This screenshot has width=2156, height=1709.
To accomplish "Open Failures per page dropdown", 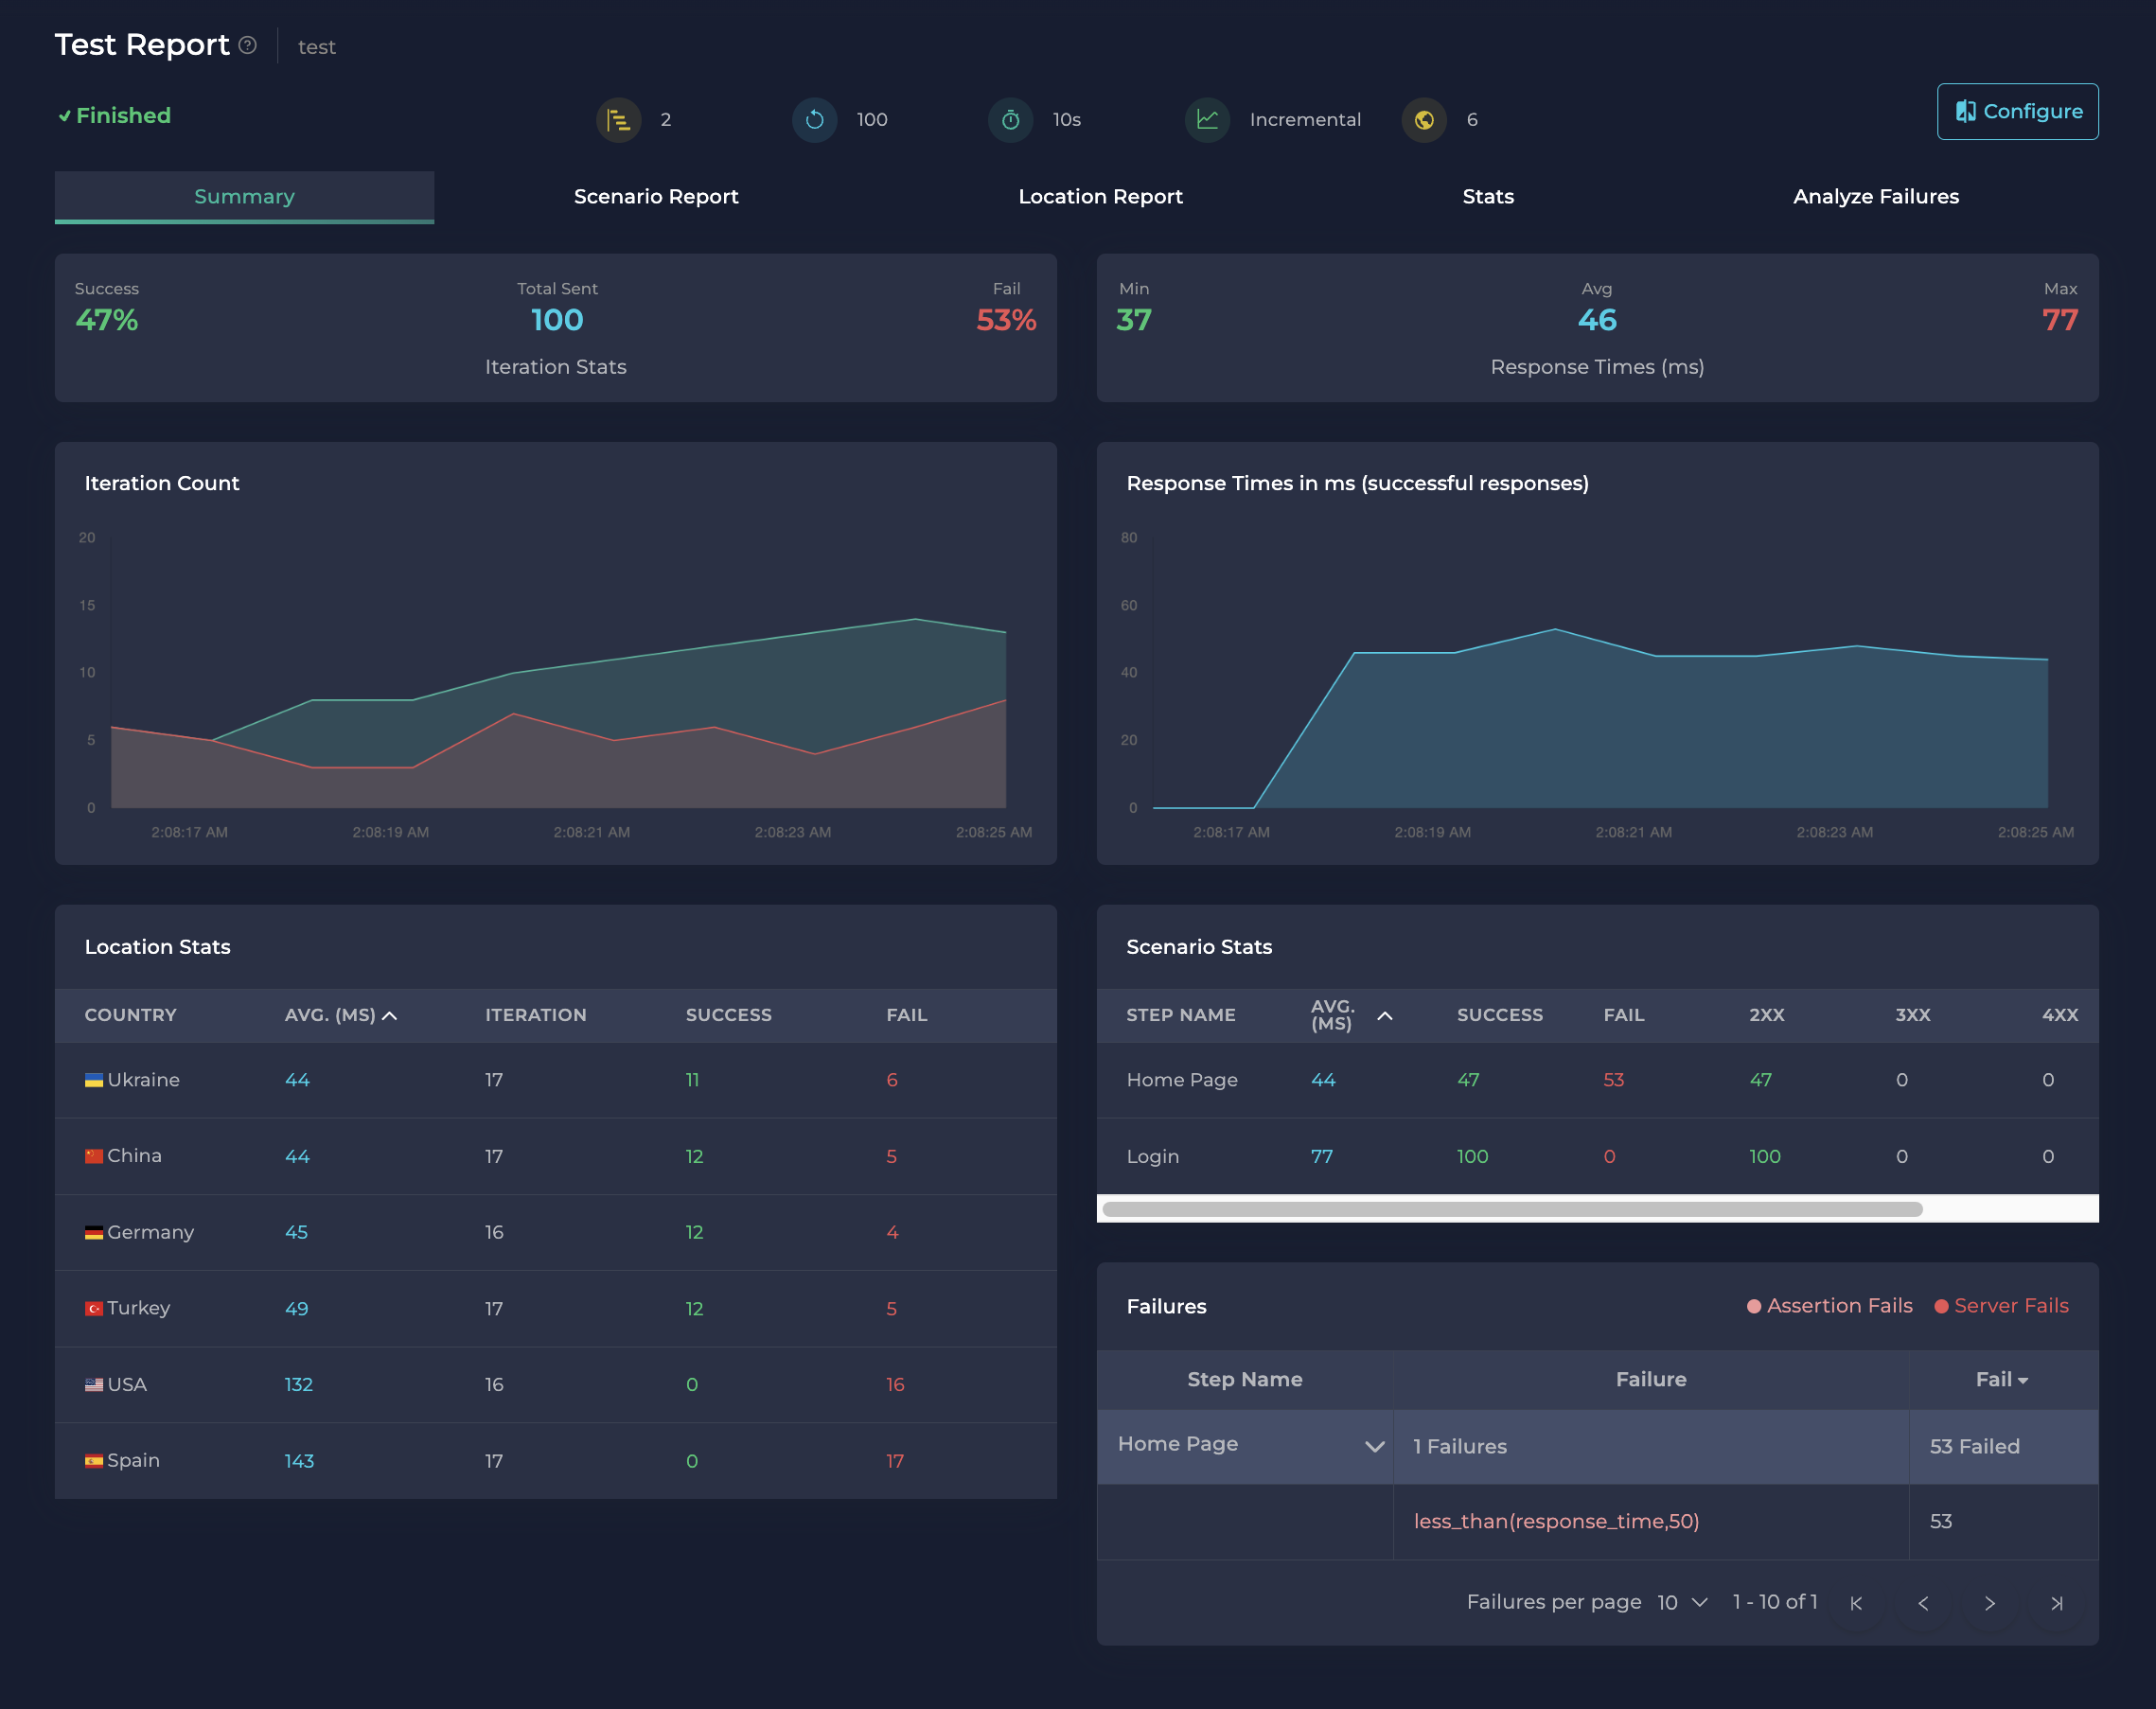I will [x=1682, y=1602].
